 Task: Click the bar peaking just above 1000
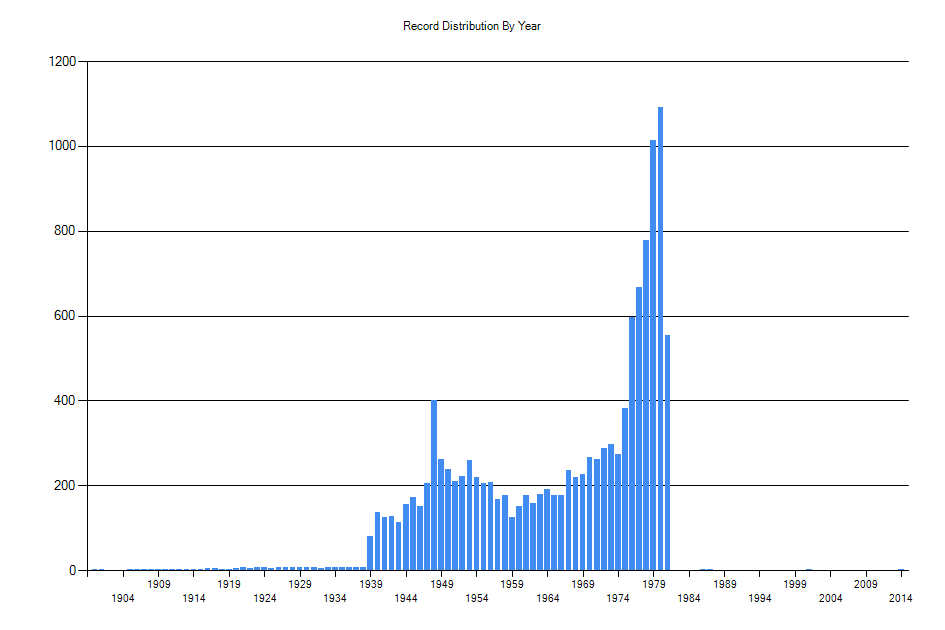(653, 355)
